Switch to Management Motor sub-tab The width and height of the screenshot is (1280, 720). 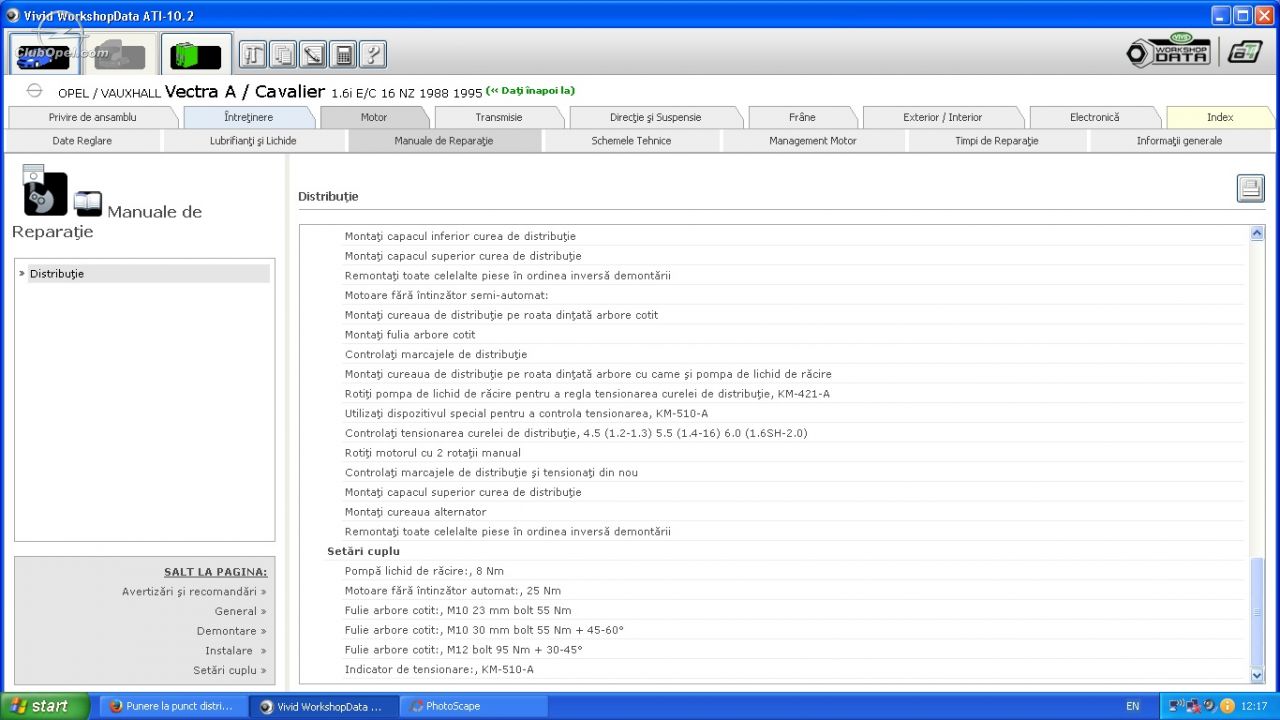(813, 141)
